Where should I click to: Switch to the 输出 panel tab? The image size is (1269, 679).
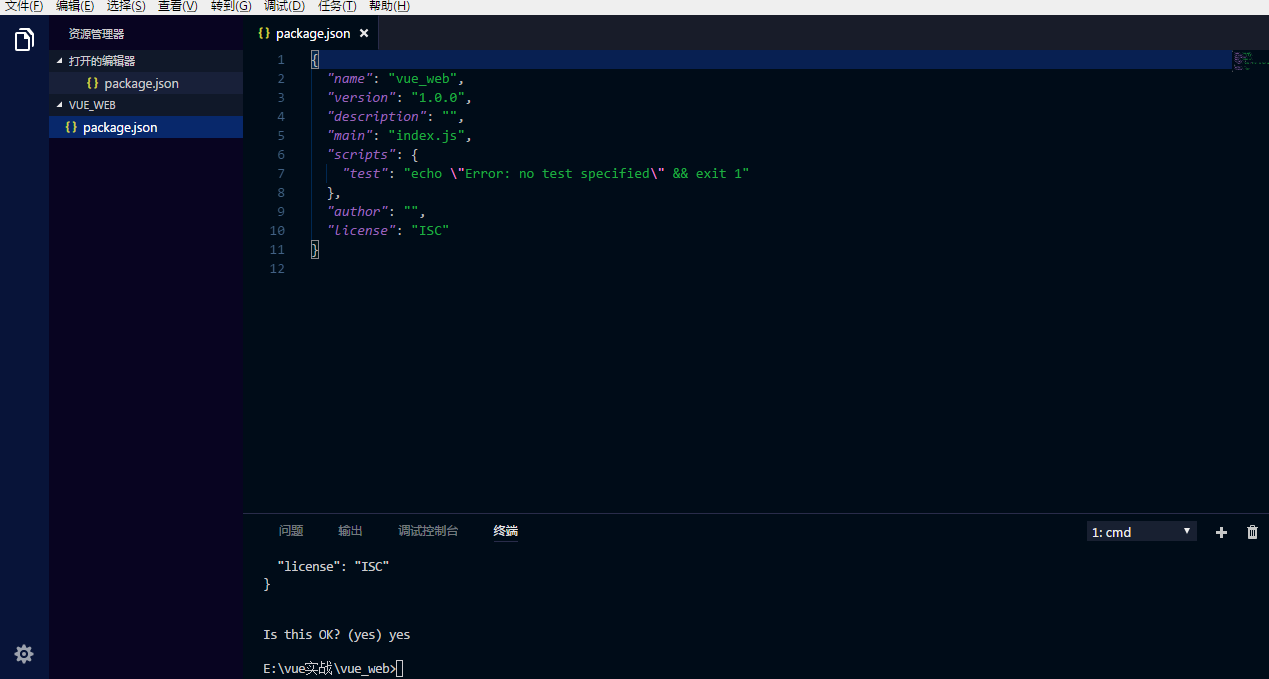[350, 531]
